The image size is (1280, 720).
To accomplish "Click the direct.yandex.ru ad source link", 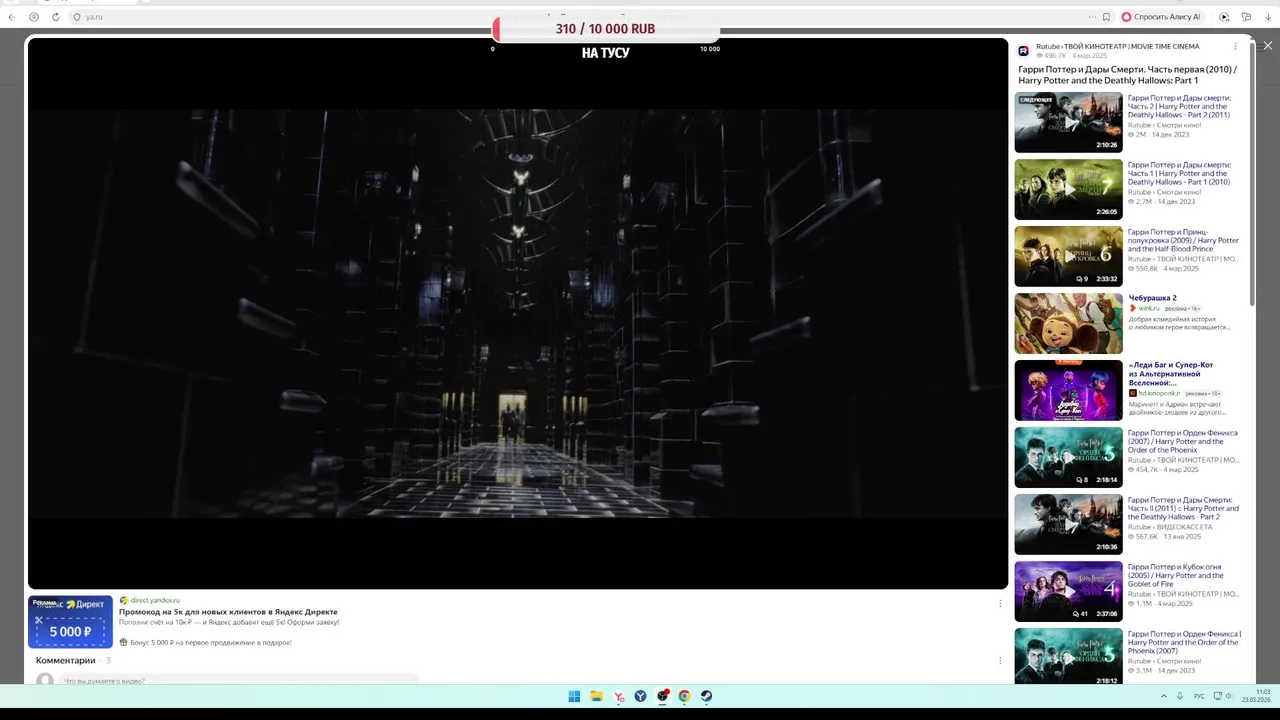I will [155, 600].
